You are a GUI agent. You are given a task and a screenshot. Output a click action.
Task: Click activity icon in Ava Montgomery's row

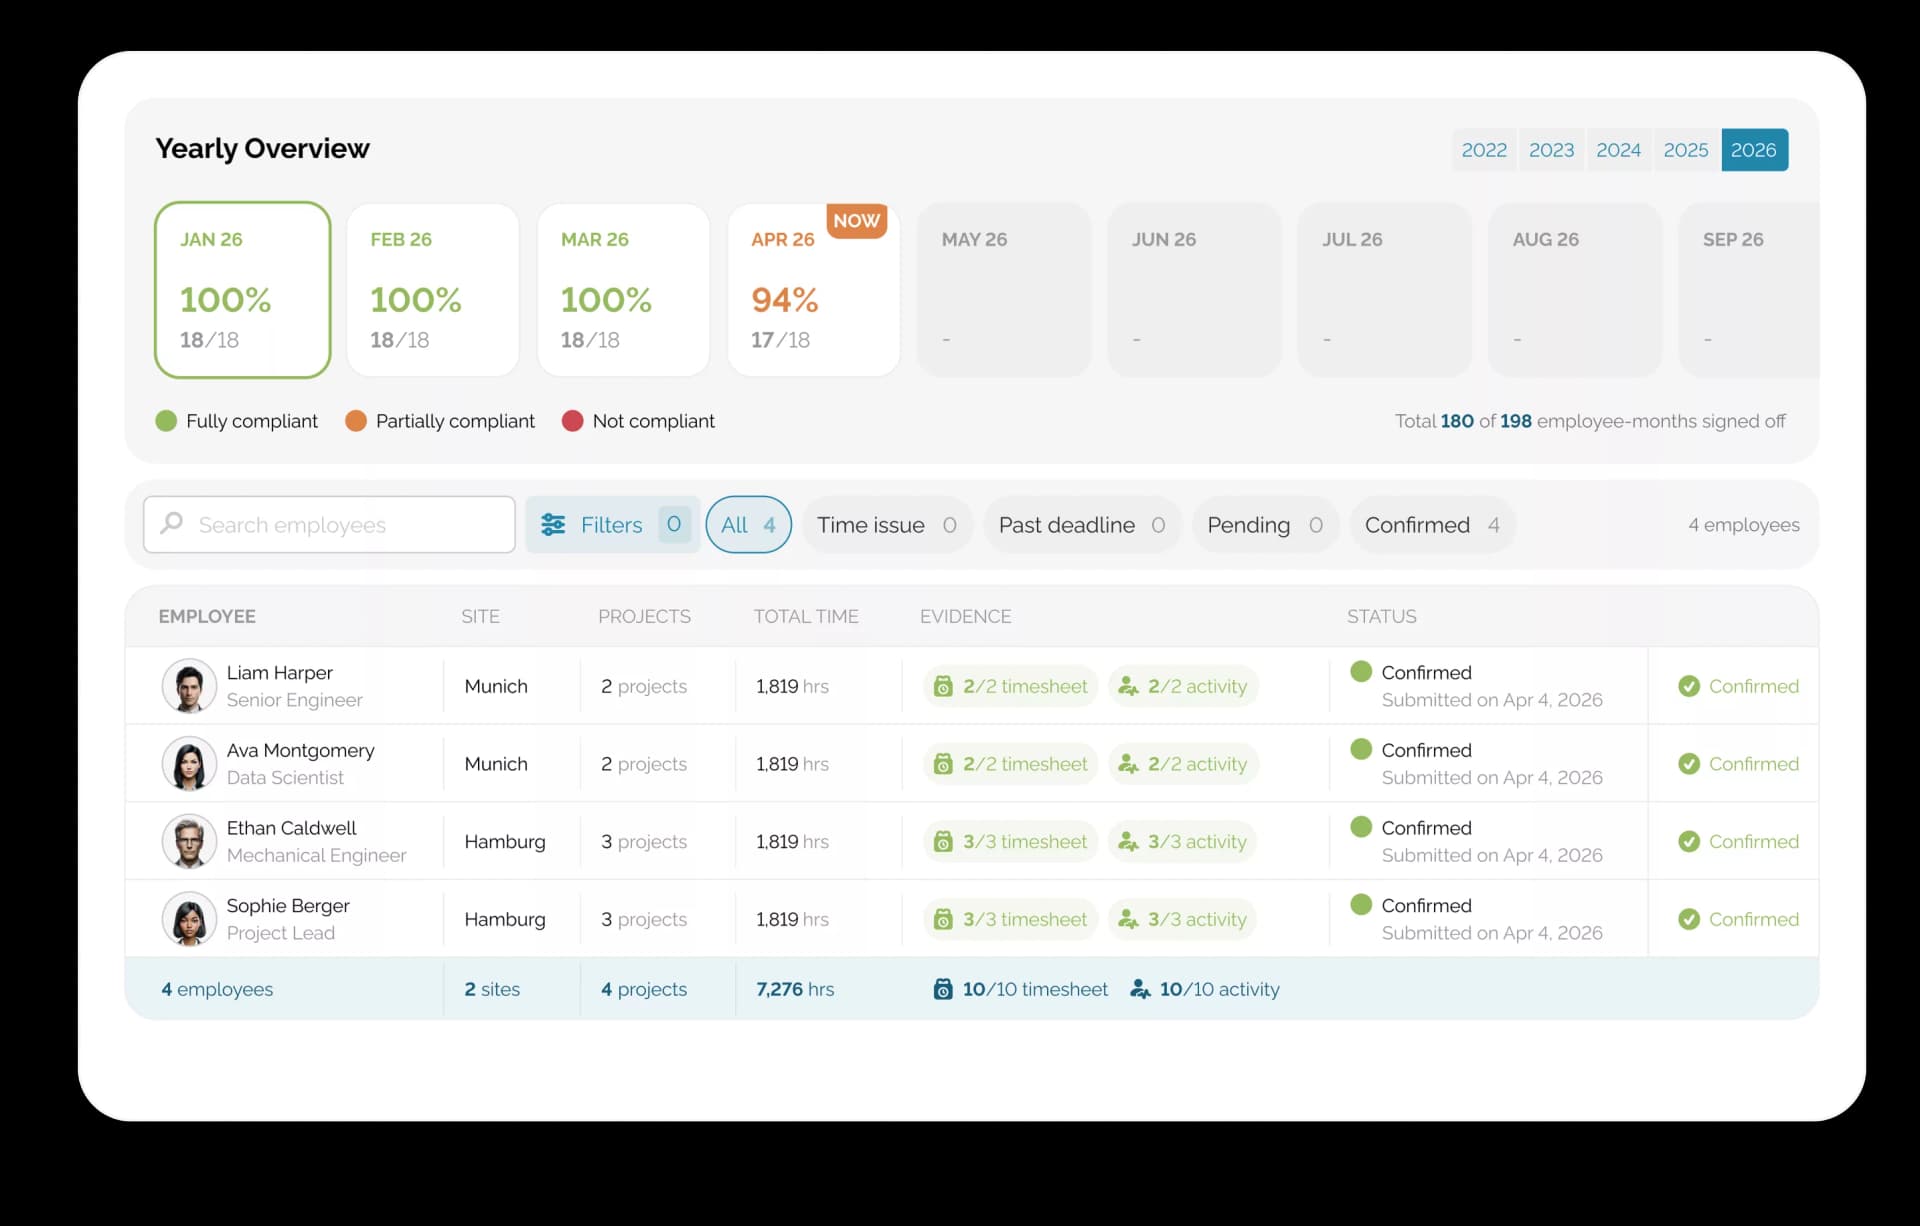[x=1128, y=764]
